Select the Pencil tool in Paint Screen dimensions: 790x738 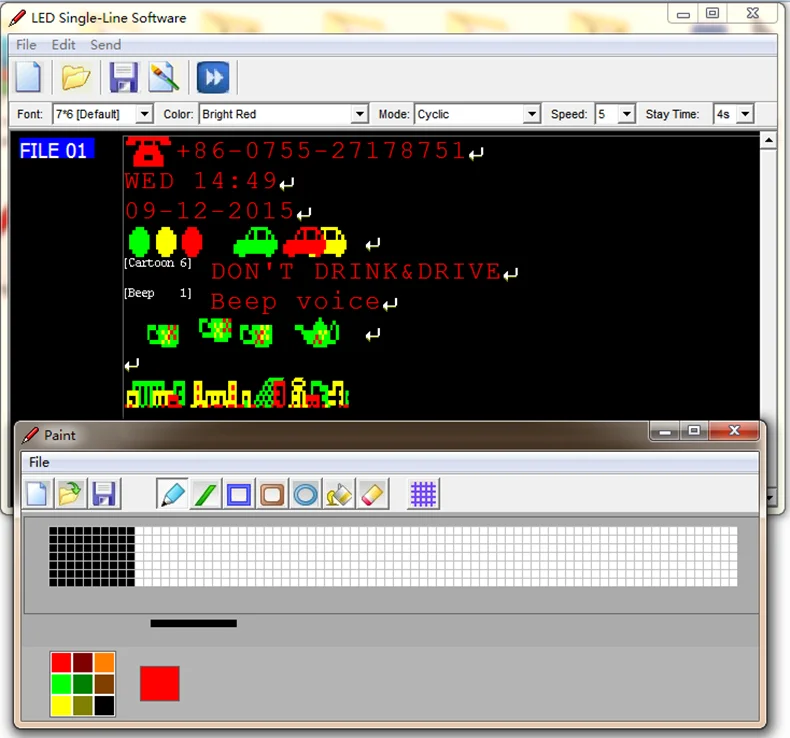[x=172, y=494]
